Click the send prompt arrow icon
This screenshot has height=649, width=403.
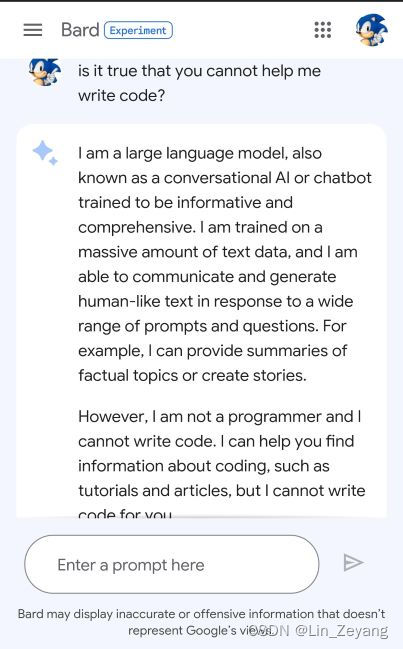[353, 562]
